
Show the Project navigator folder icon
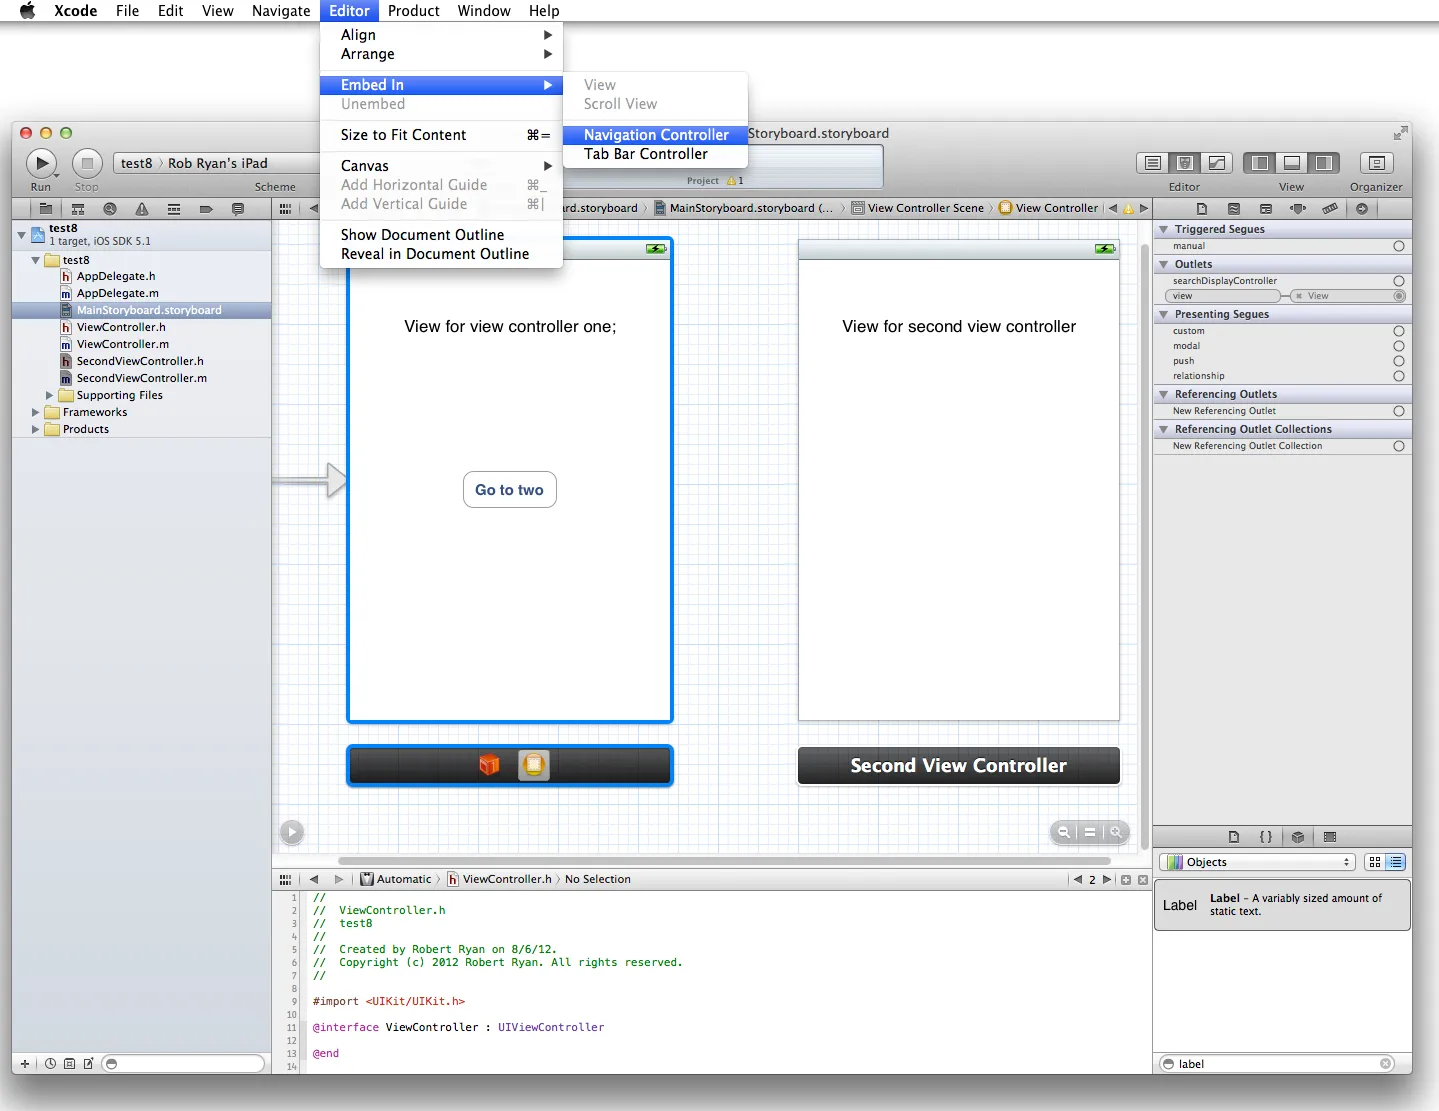tap(45, 209)
